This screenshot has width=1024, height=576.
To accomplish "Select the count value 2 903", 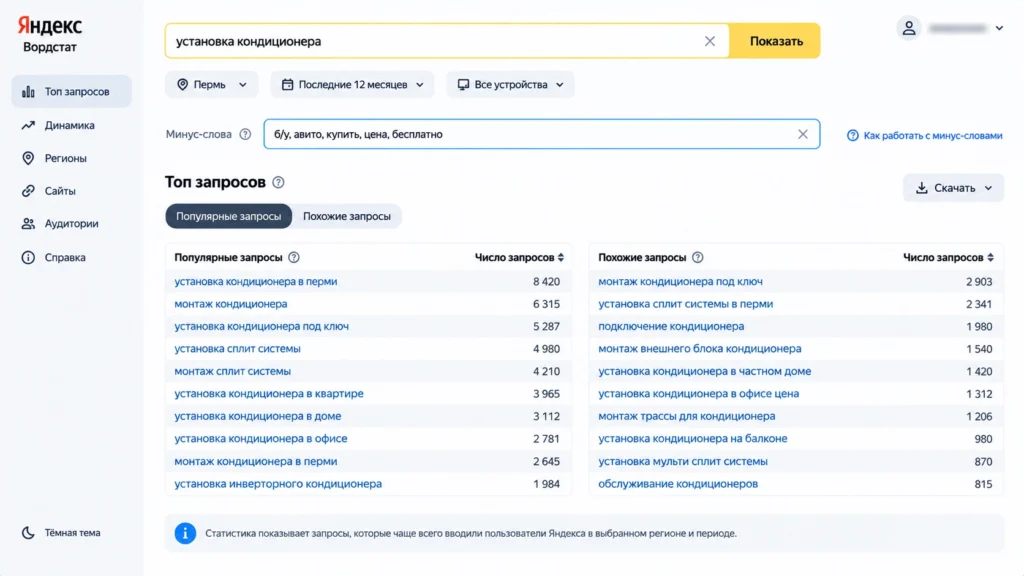I will coord(979,281).
